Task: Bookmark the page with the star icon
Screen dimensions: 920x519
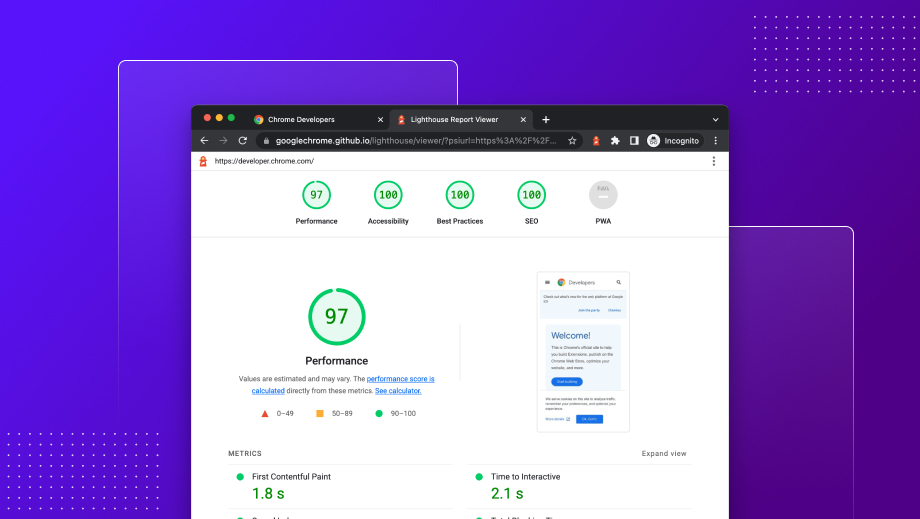Action: [x=572, y=141]
